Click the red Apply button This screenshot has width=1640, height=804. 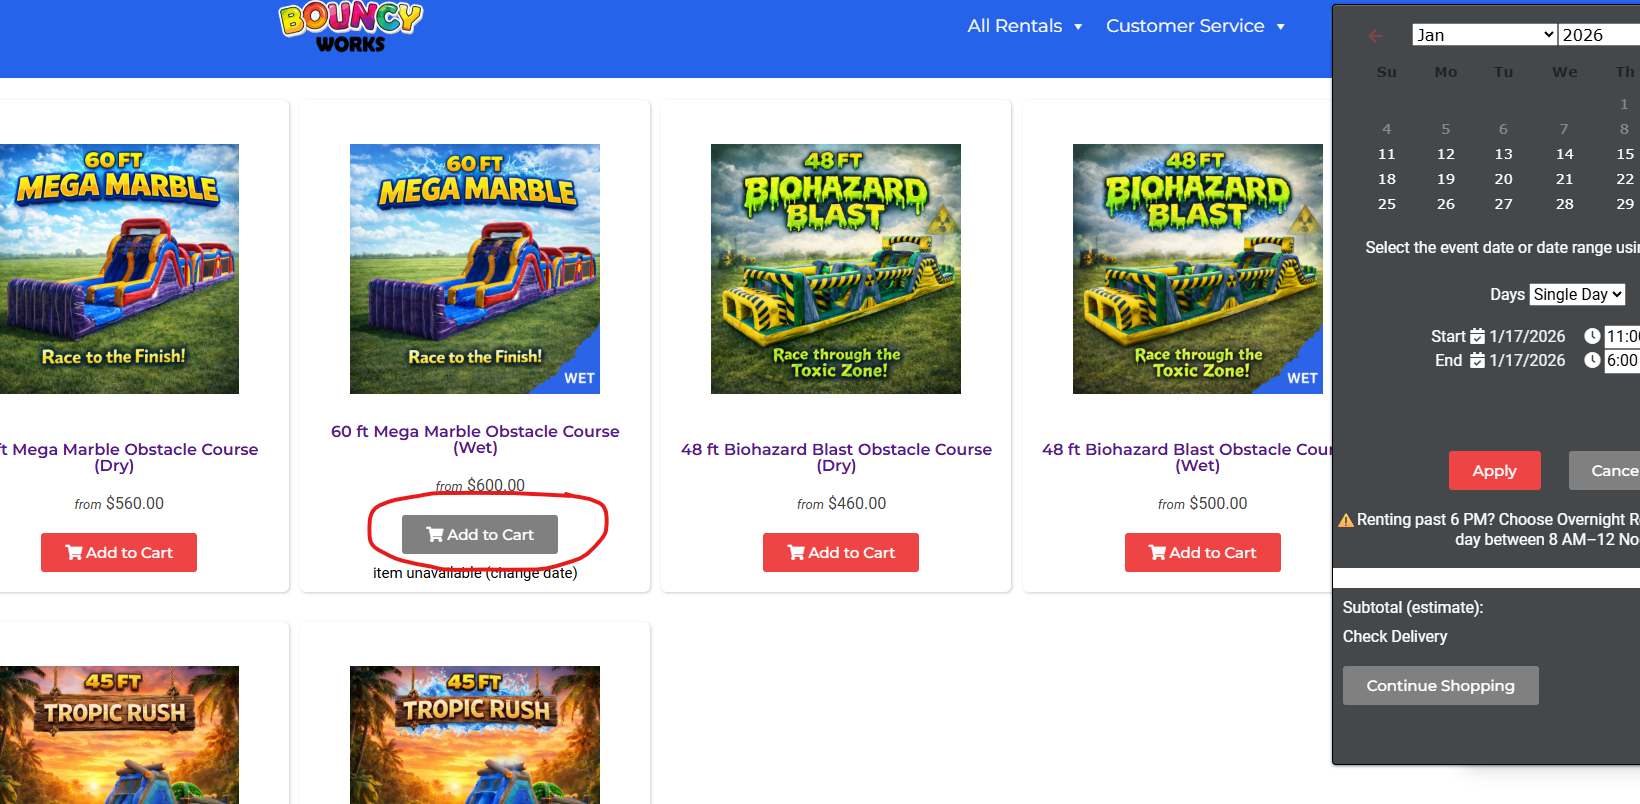(x=1494, y=471)
